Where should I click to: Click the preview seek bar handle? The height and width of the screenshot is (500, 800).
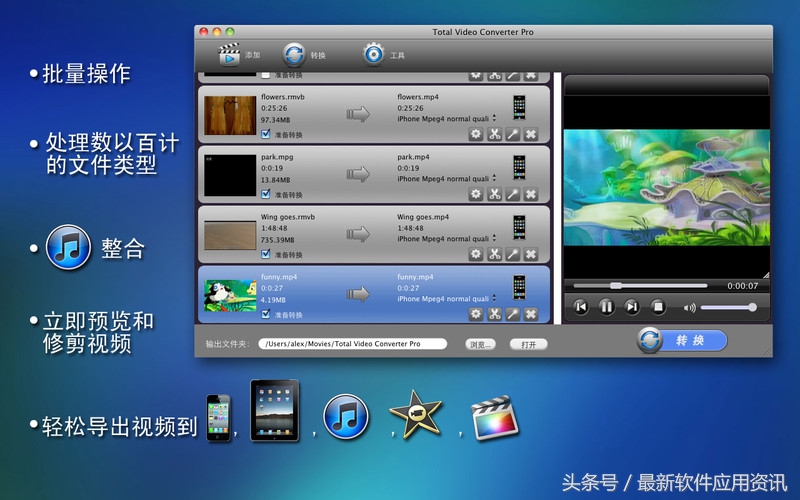tap(616, 286)
